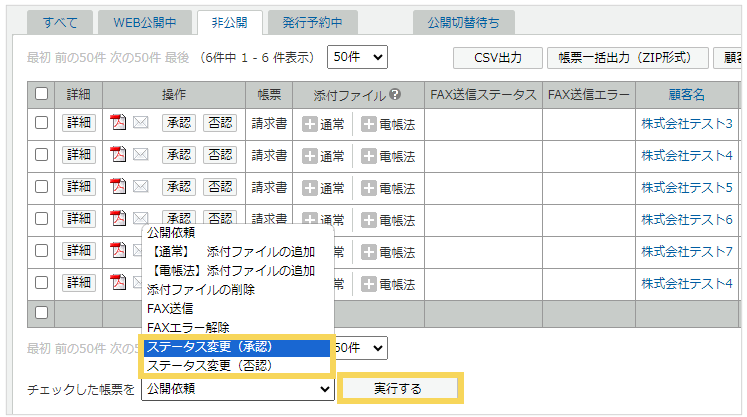
Task: Click help icon beside 添付ファイル header
Action: click(x=396, y=95)
